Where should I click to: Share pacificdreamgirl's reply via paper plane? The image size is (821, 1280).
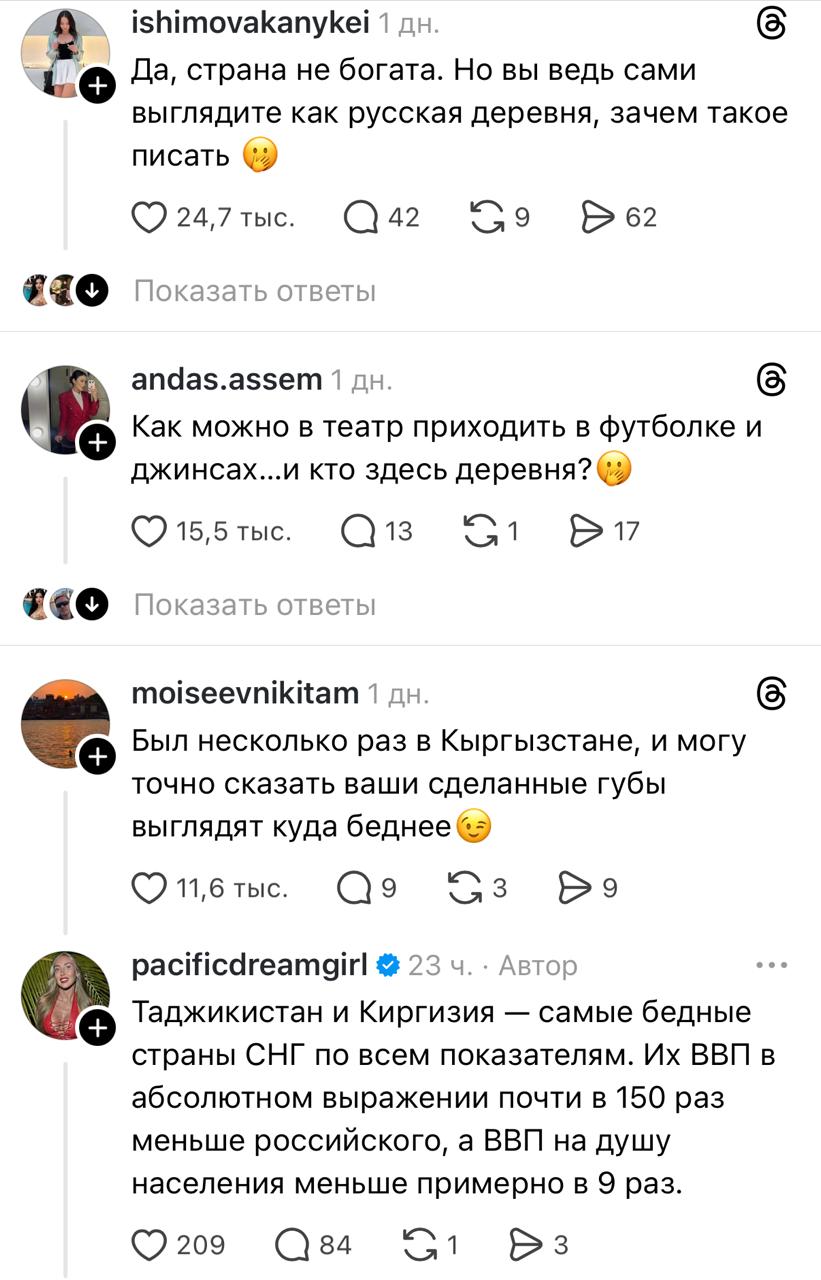click(524, 1245)
